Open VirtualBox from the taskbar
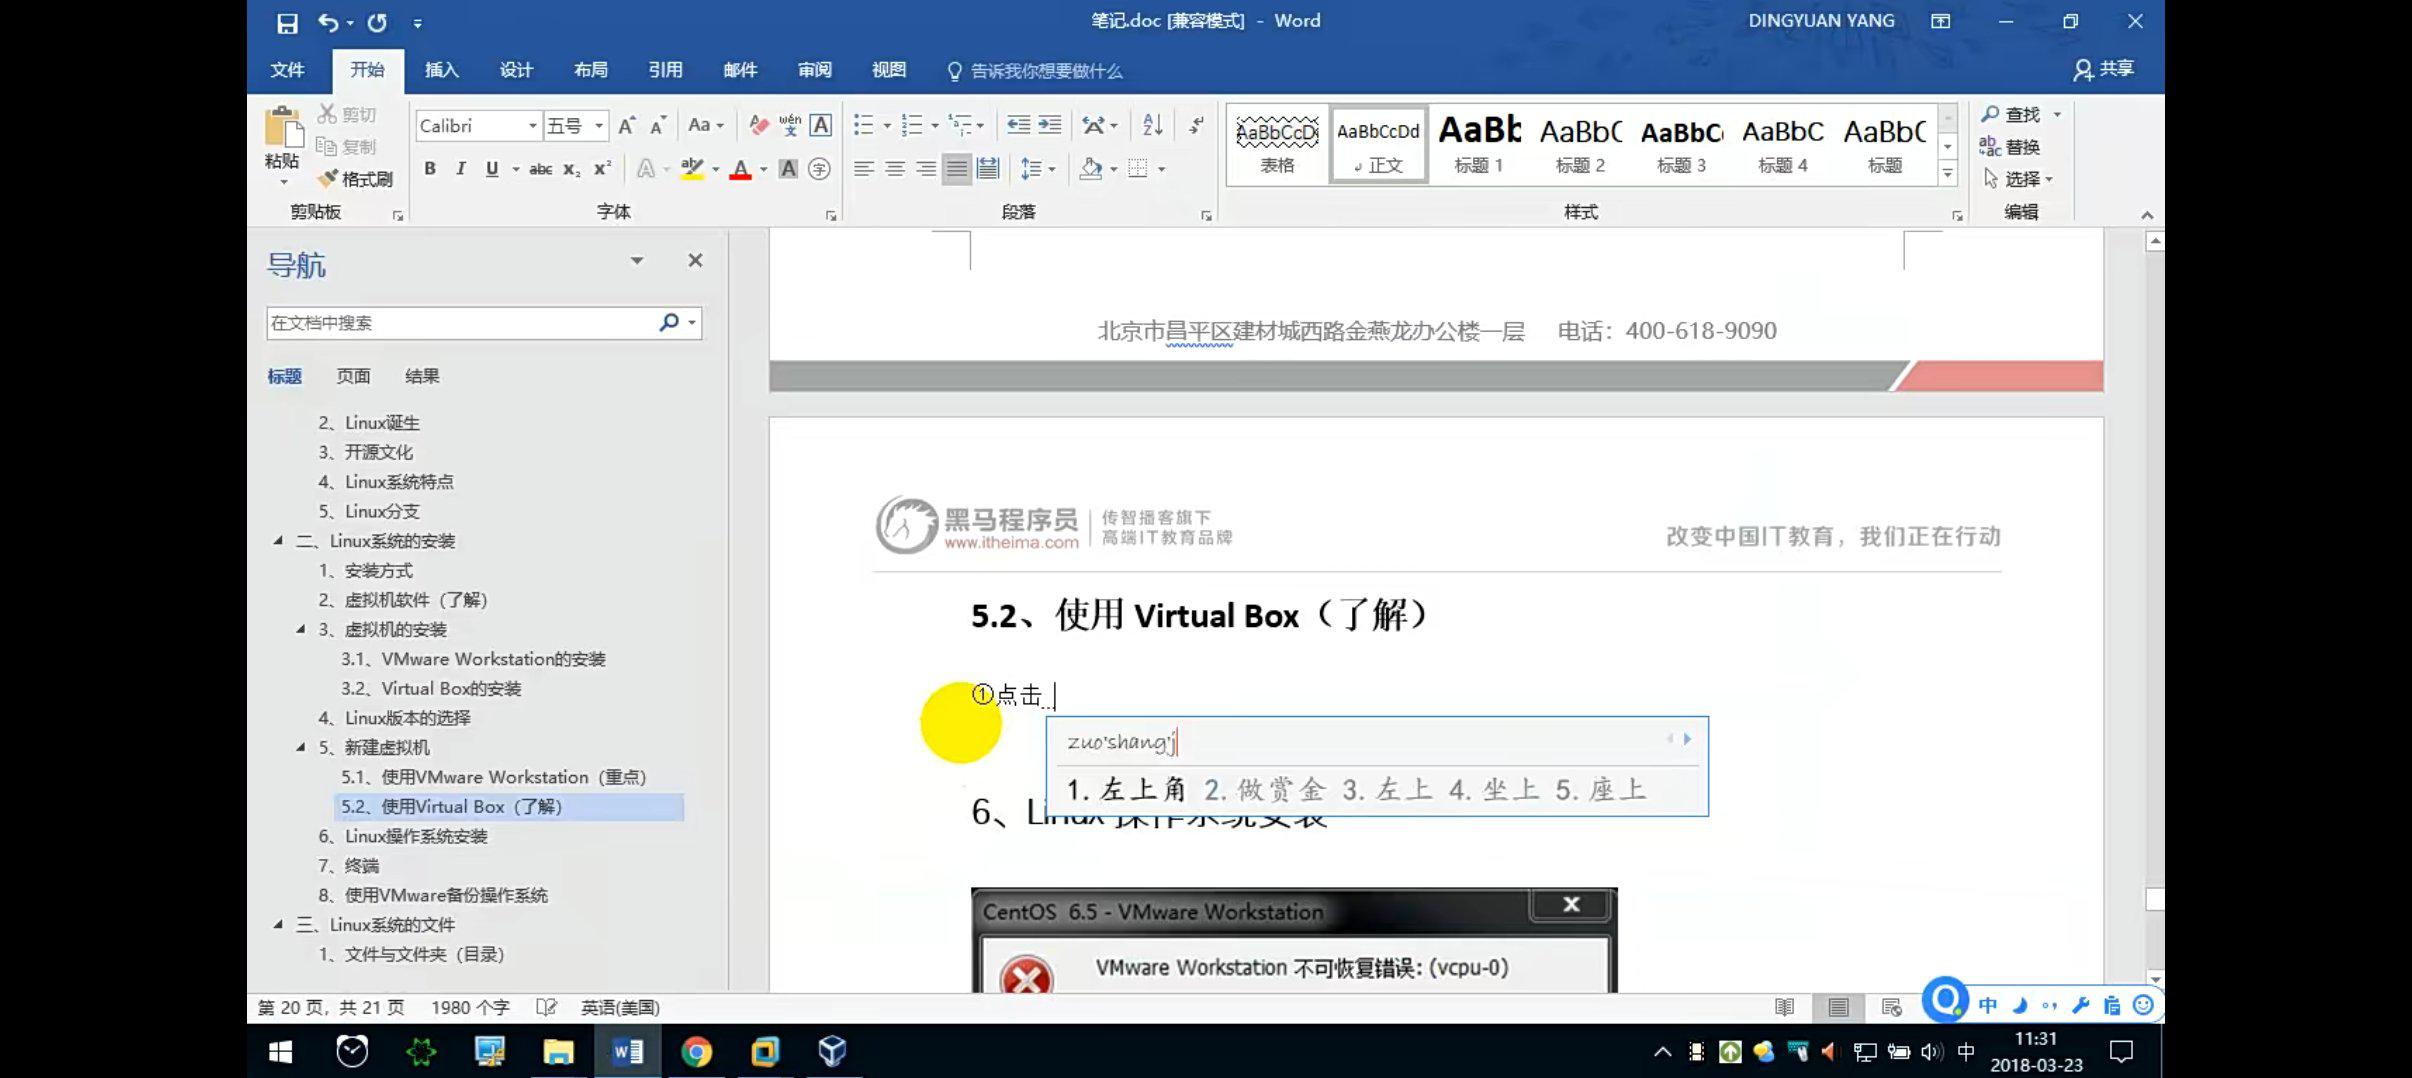2412x1078 pixels. [832, 1051]
